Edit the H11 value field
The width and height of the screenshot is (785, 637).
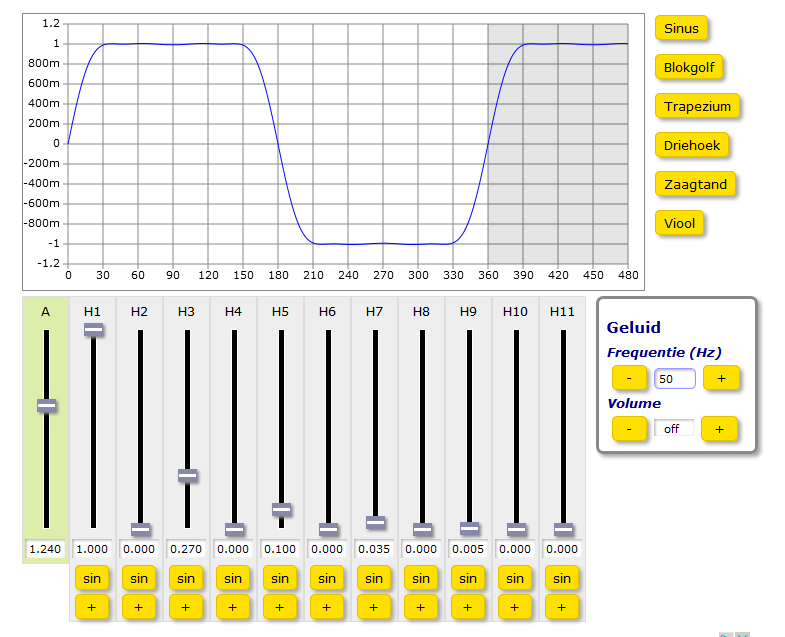click(563, 549)
